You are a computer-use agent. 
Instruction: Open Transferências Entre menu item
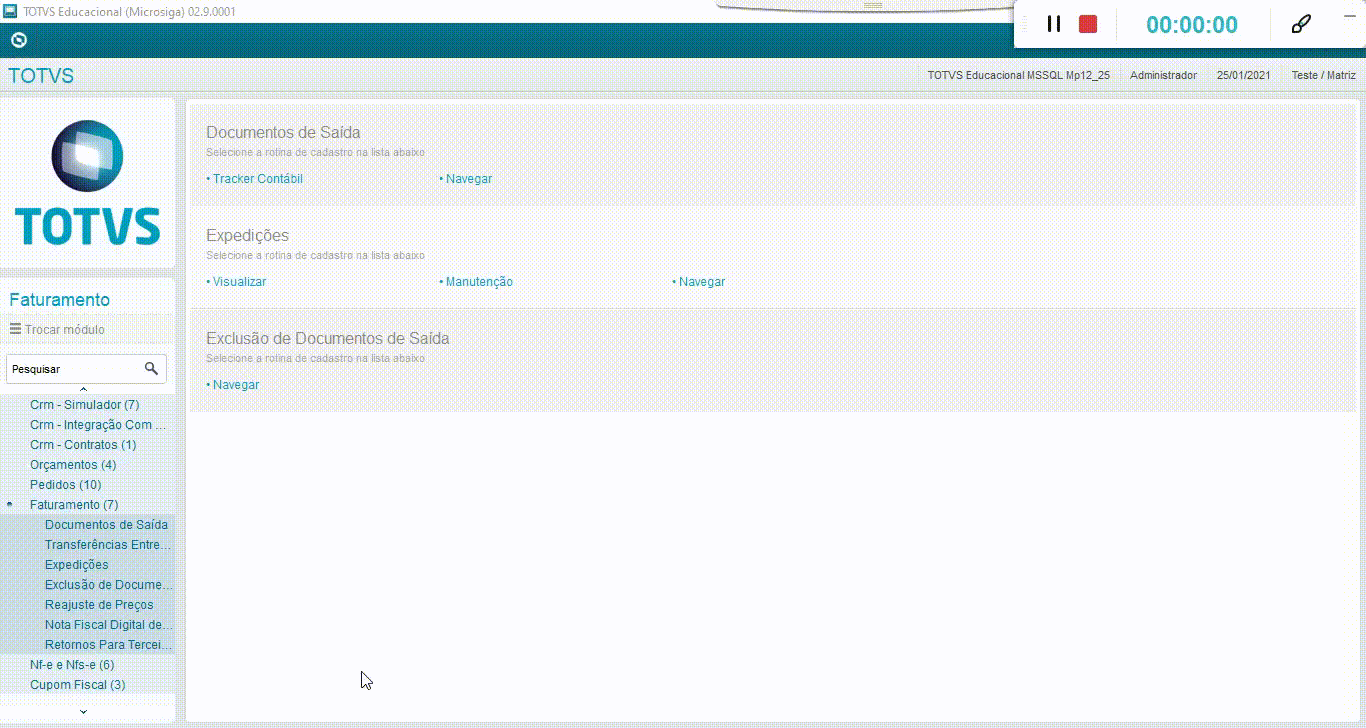coord(108,545)
